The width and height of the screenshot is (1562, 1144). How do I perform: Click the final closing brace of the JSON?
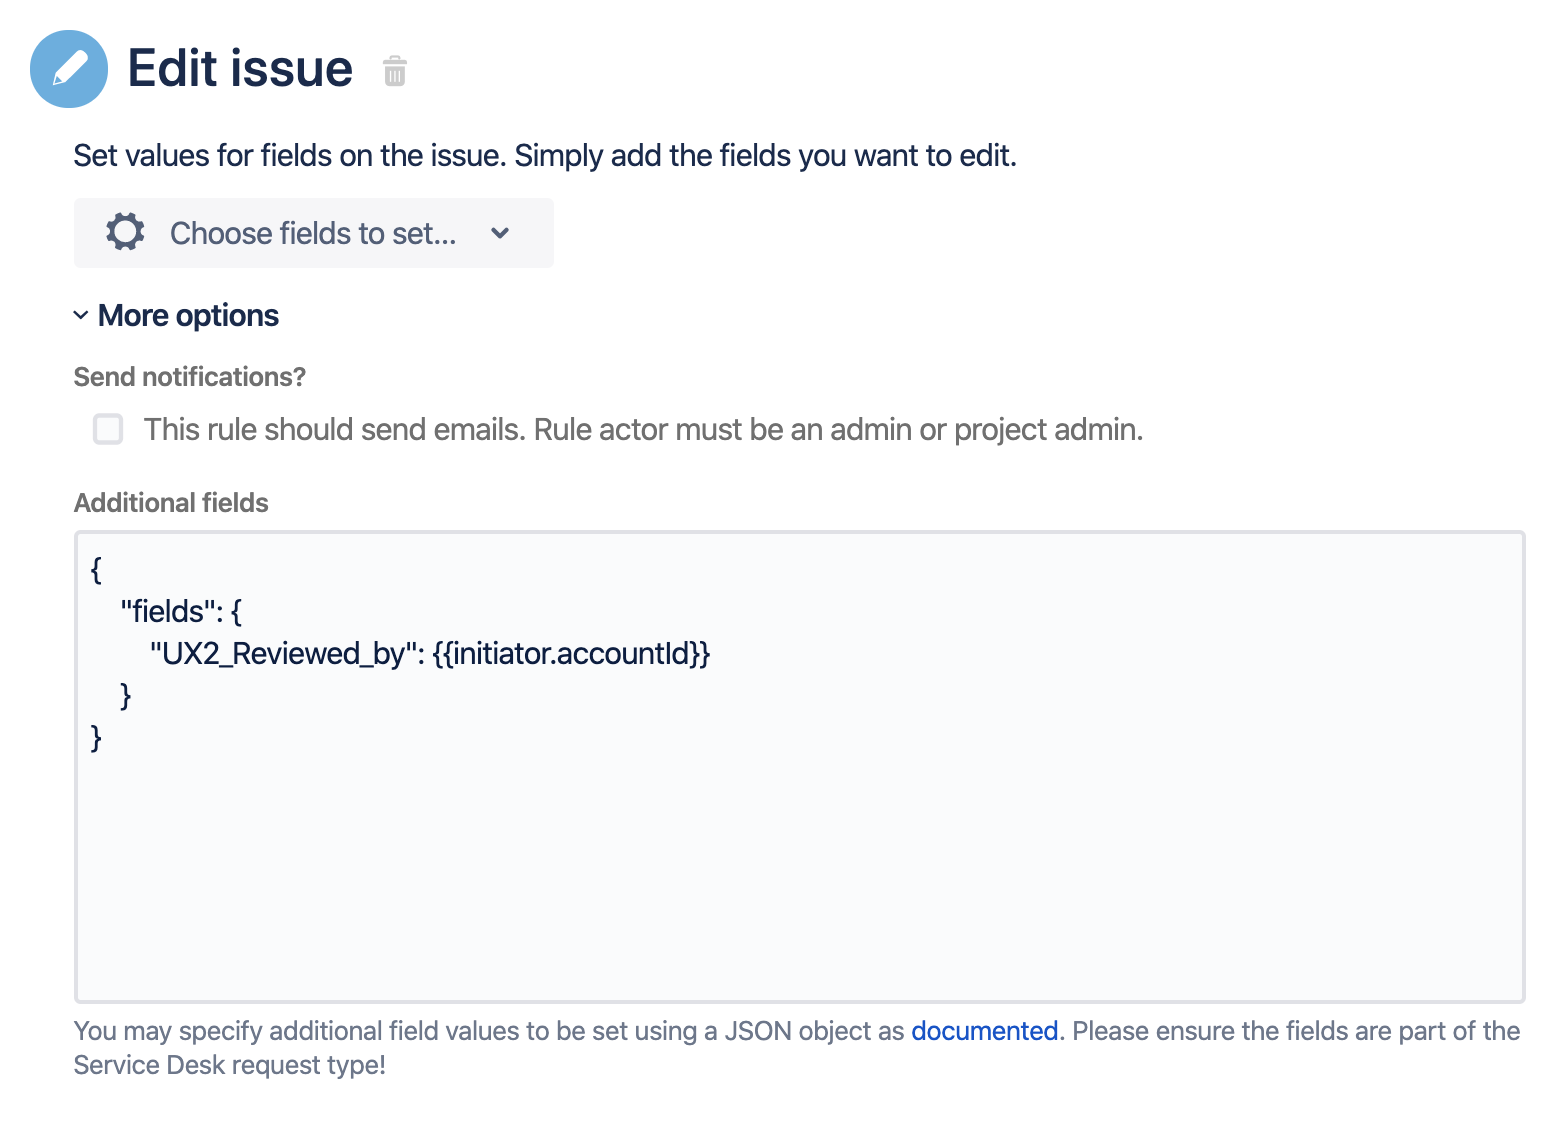[96, 738]
